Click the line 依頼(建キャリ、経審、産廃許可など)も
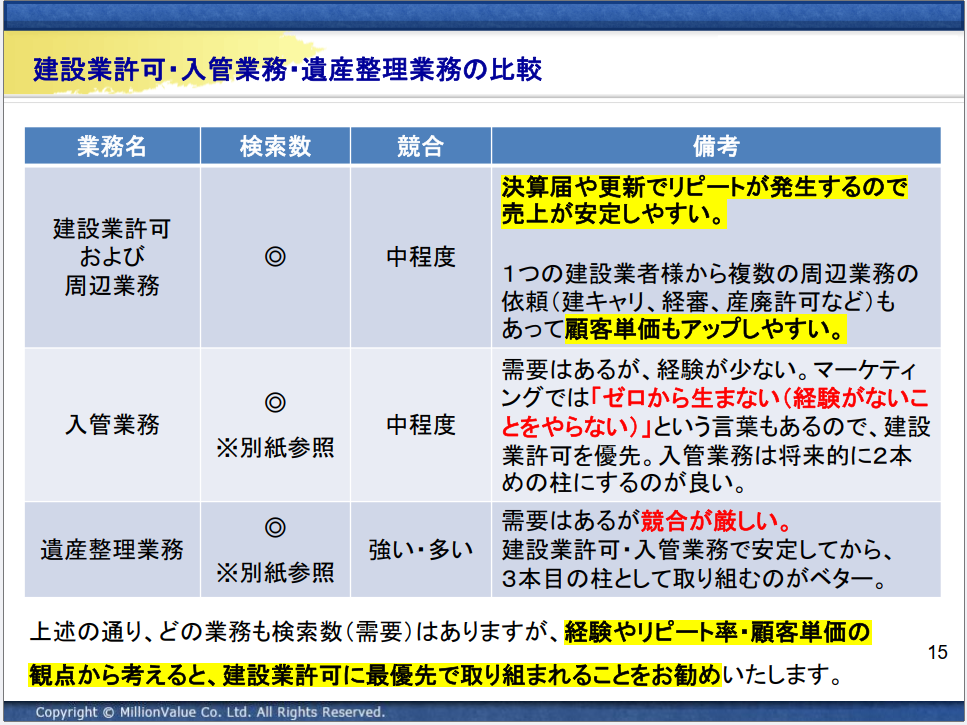This screenshot has height=725, width=967. pos(698,301)
